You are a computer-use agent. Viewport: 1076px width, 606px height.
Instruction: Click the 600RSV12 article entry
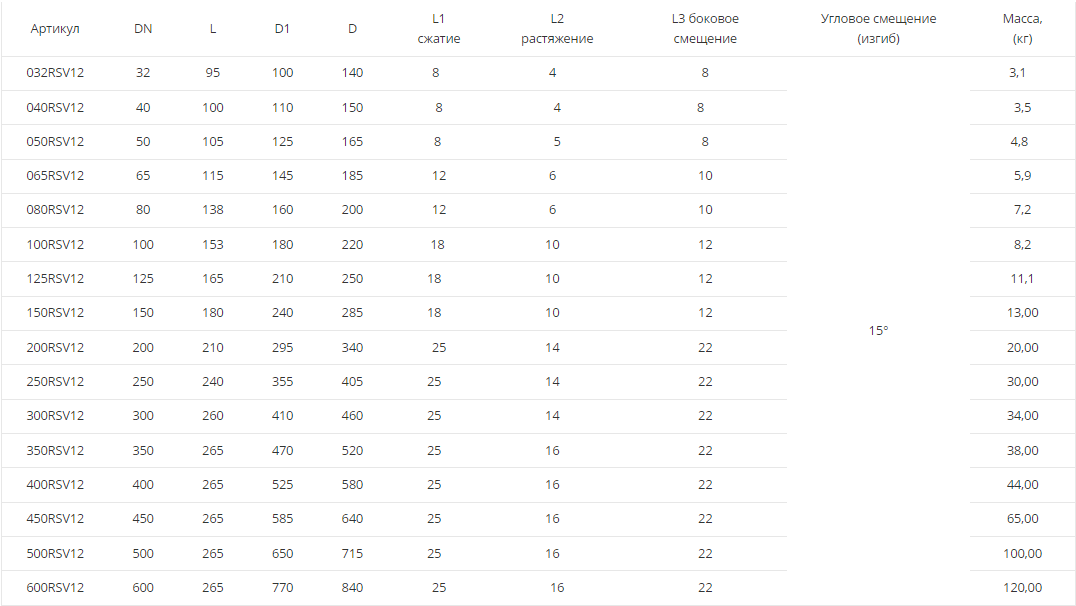[x=55, y=588]
